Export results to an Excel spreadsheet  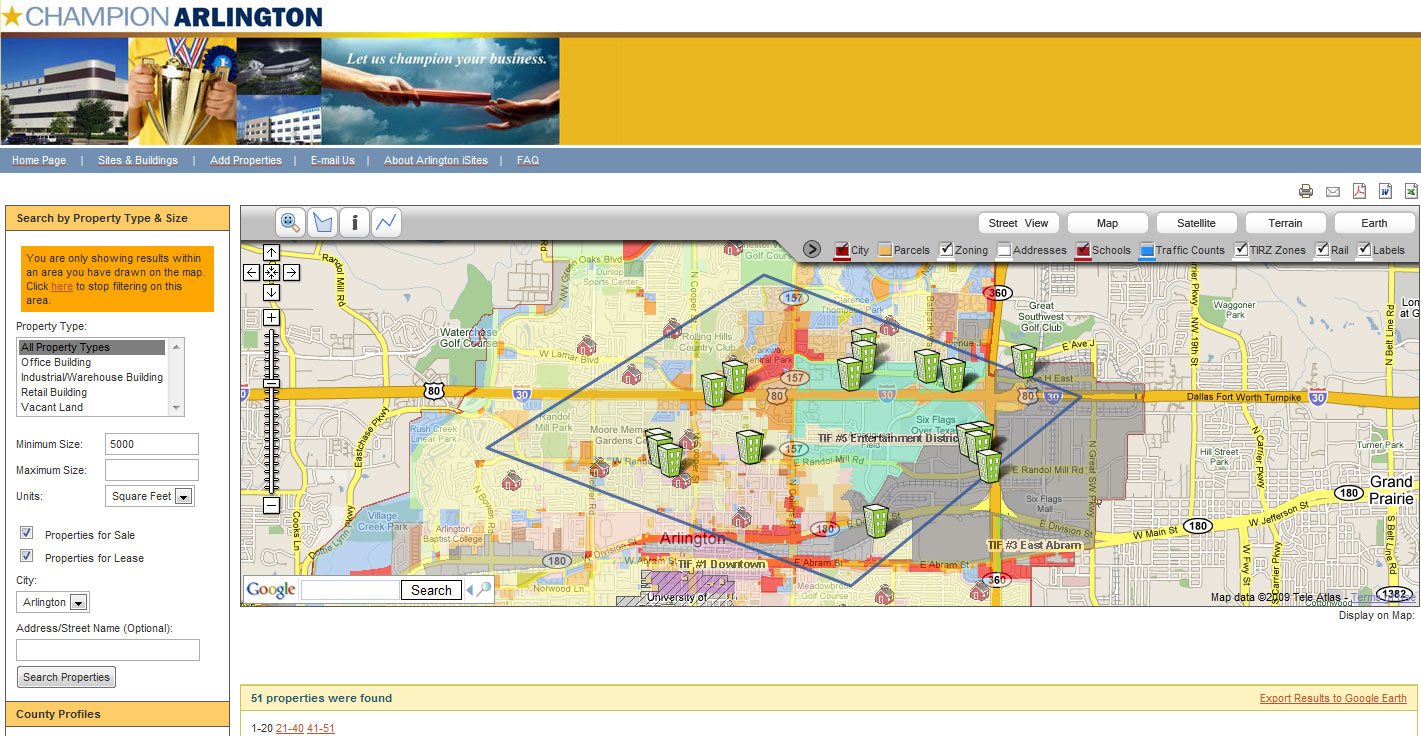tap(1412, 191)
